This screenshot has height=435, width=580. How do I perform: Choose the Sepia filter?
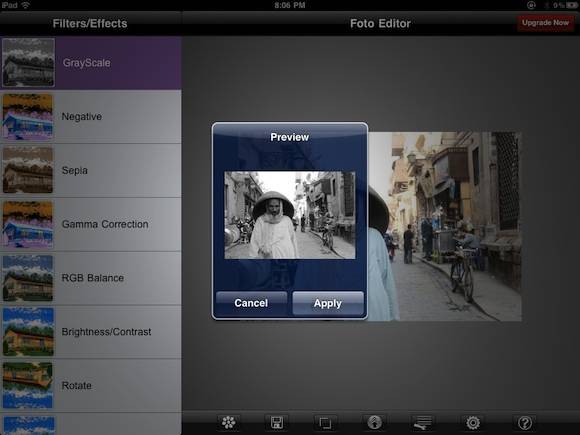91,171
